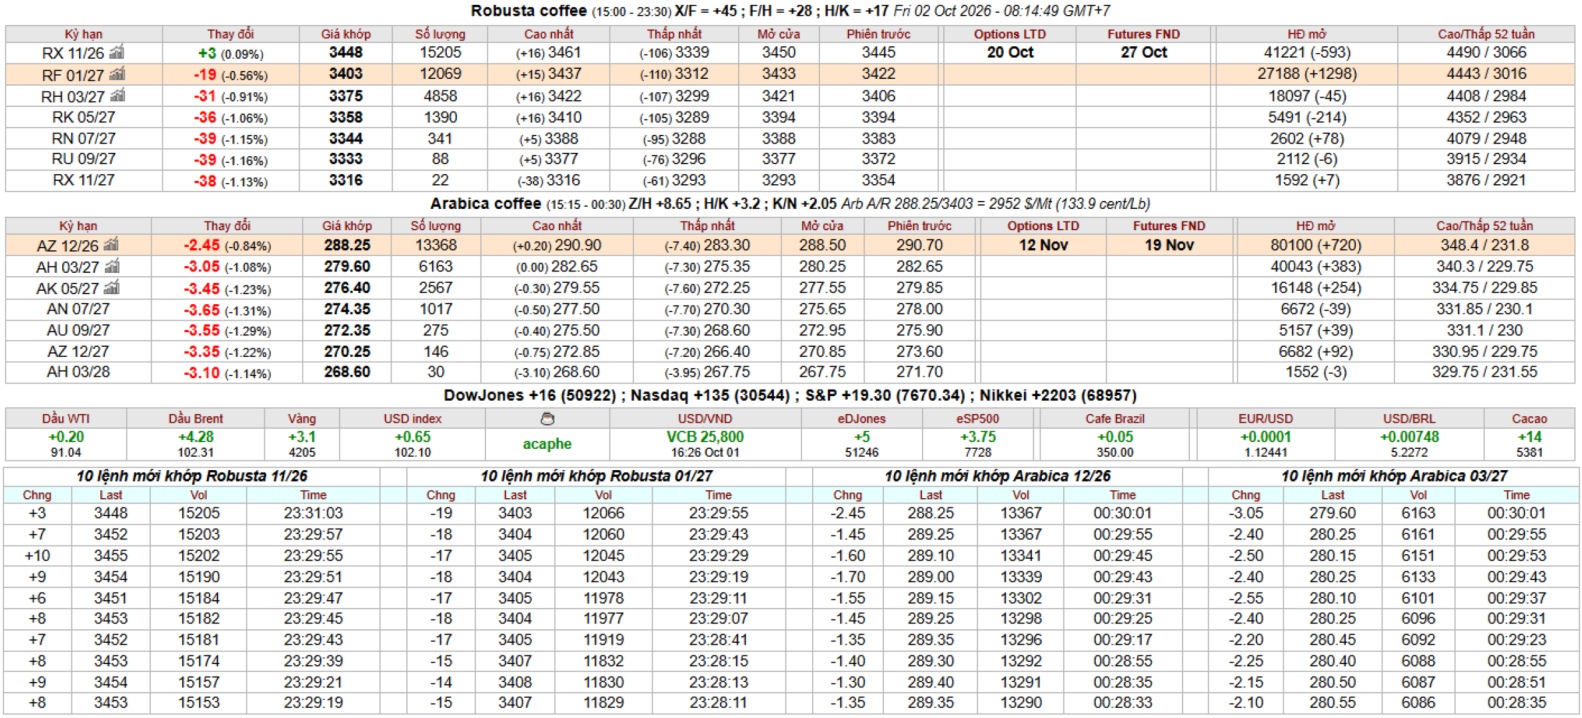Open the chart icon beside RH 03/27
The height and width of the screenshot is (718, 1582).
coord(118,96)
